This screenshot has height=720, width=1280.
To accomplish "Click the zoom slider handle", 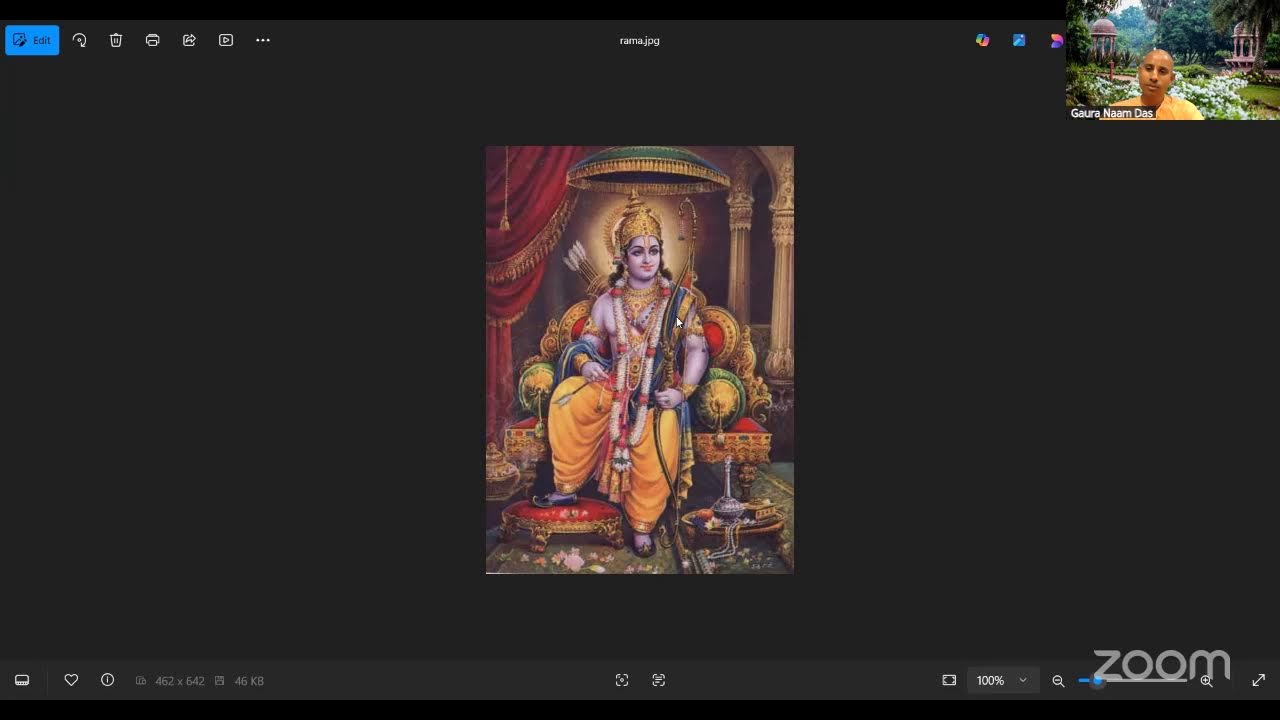I will click(1097, 680).
